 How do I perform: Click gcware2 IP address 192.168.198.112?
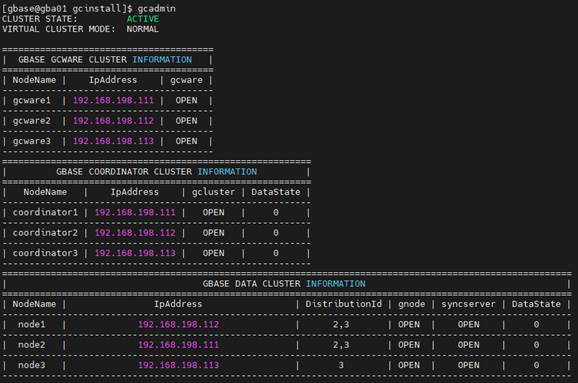pos(113,121)
